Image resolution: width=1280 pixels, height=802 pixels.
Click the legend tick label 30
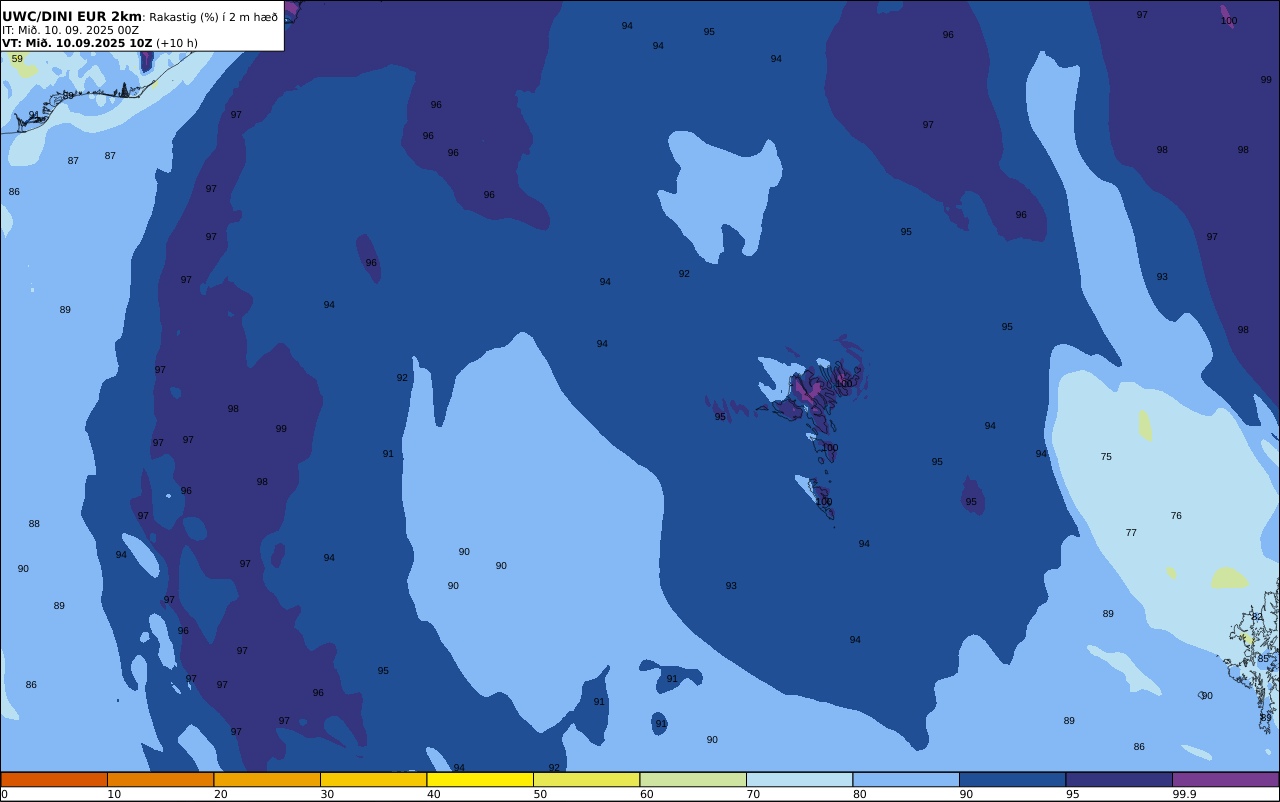[x=327, y=794]
